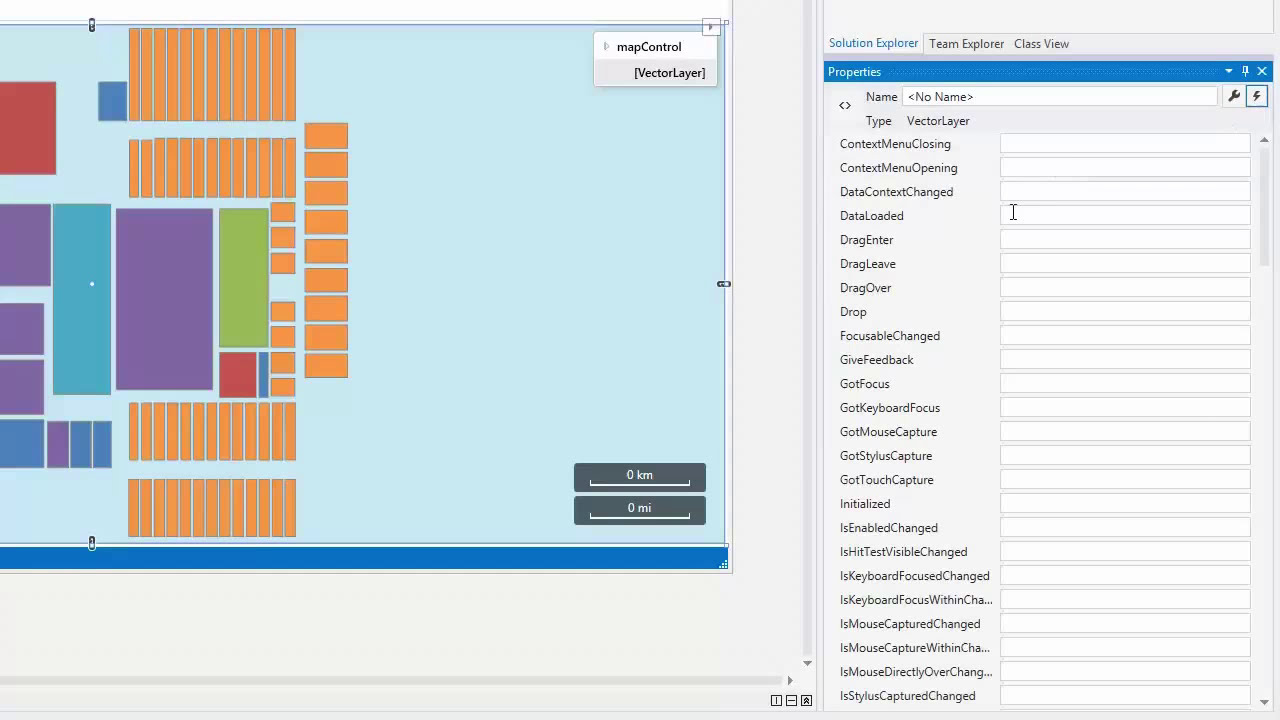
Task: Click the teal vertical rectangle on map
Action: click(x=82, y=299)
